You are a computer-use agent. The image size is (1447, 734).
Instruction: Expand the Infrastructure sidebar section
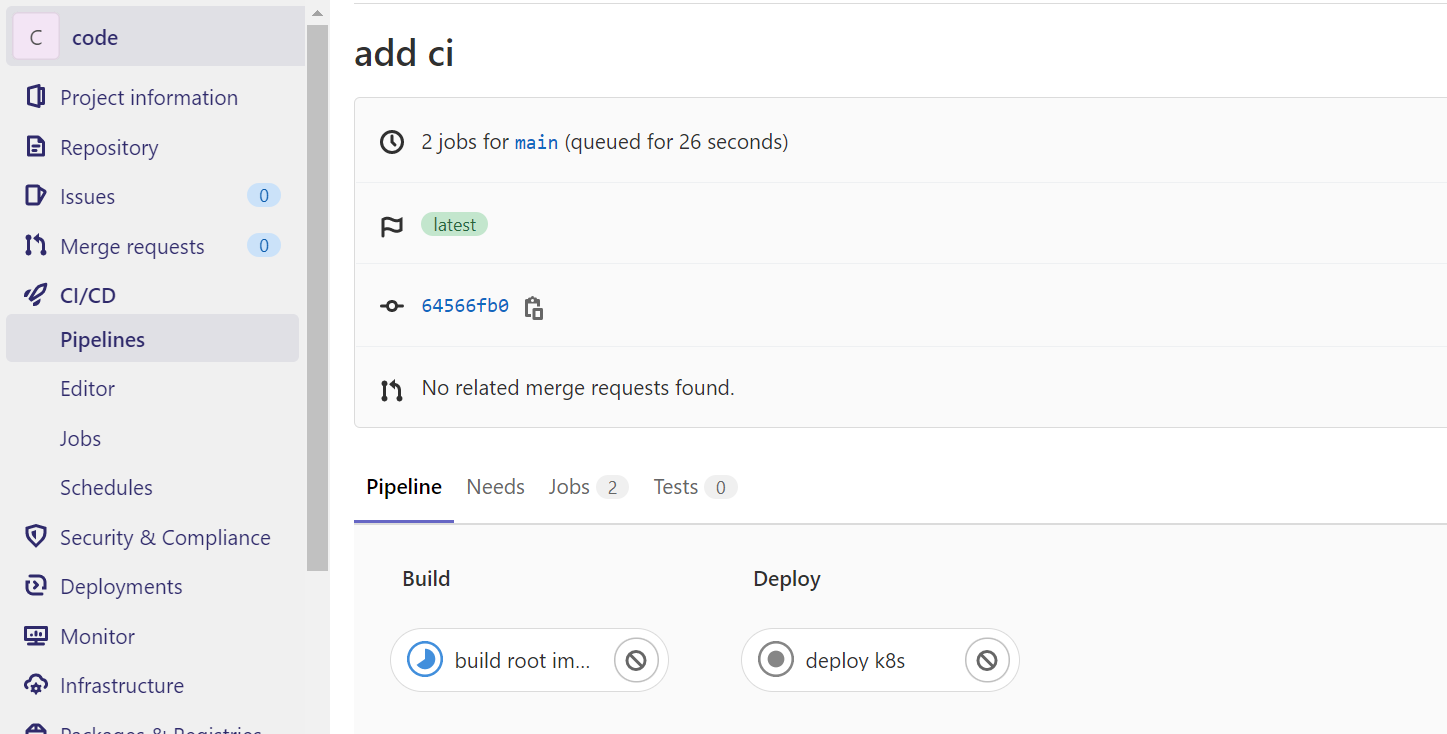click(121, 685)
